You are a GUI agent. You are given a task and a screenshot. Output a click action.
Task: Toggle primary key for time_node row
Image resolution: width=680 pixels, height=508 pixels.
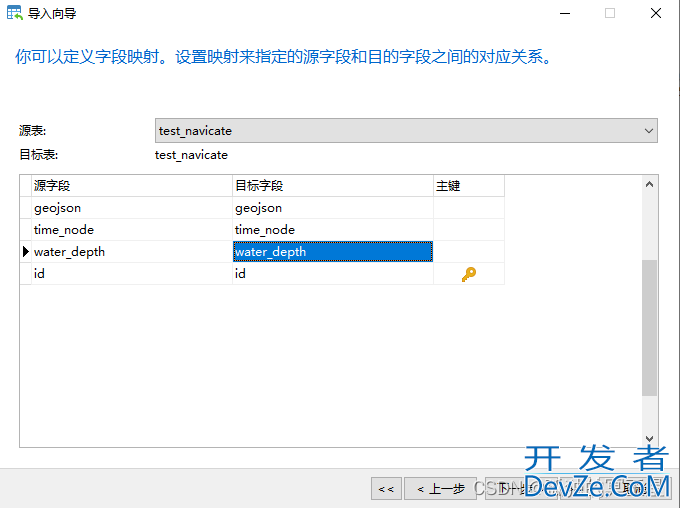469,230
